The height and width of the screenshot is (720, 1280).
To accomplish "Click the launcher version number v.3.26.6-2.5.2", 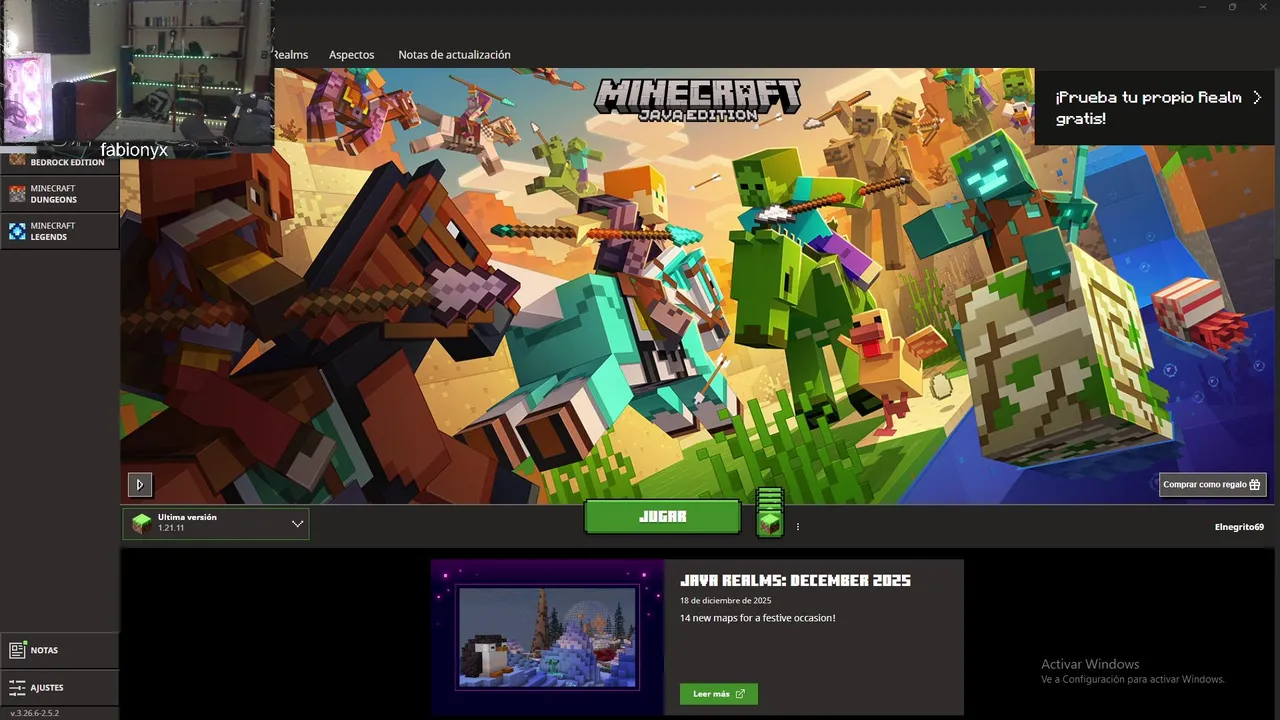I will (35, 713).
